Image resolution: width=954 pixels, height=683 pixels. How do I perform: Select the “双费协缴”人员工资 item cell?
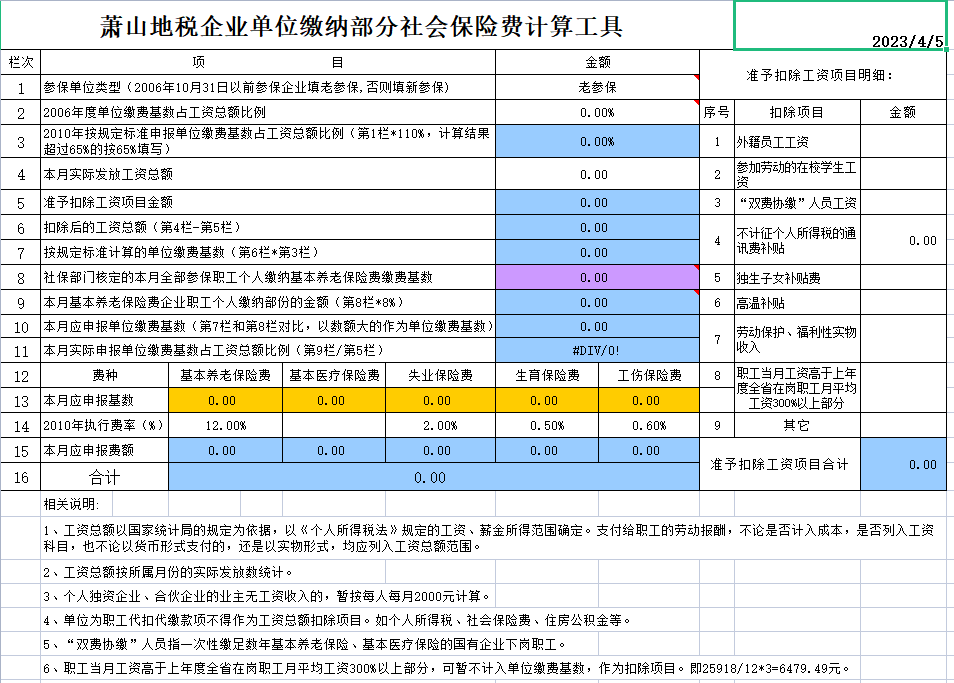click(x=797, y=202)
